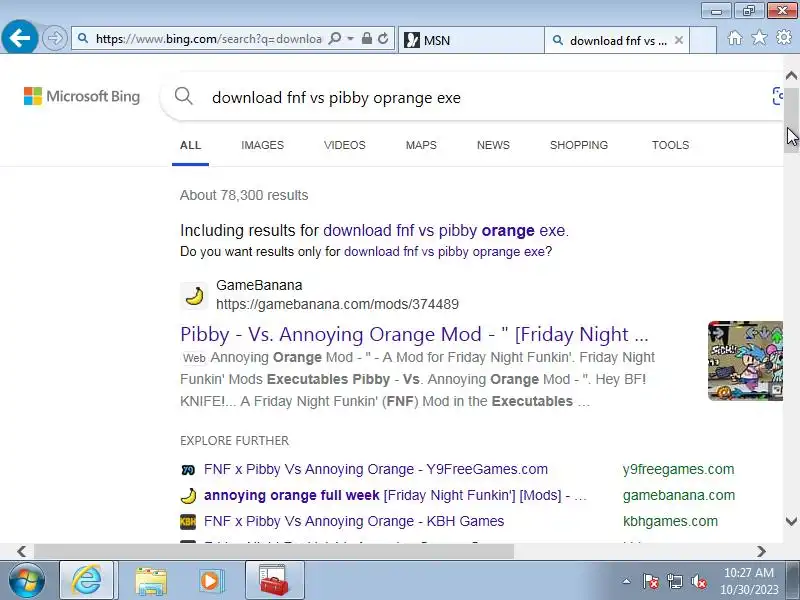Click the y9freegames.com domain link
Image resolution: width=800 pixels, height=600 pixels.
click(x=678, y=469)
